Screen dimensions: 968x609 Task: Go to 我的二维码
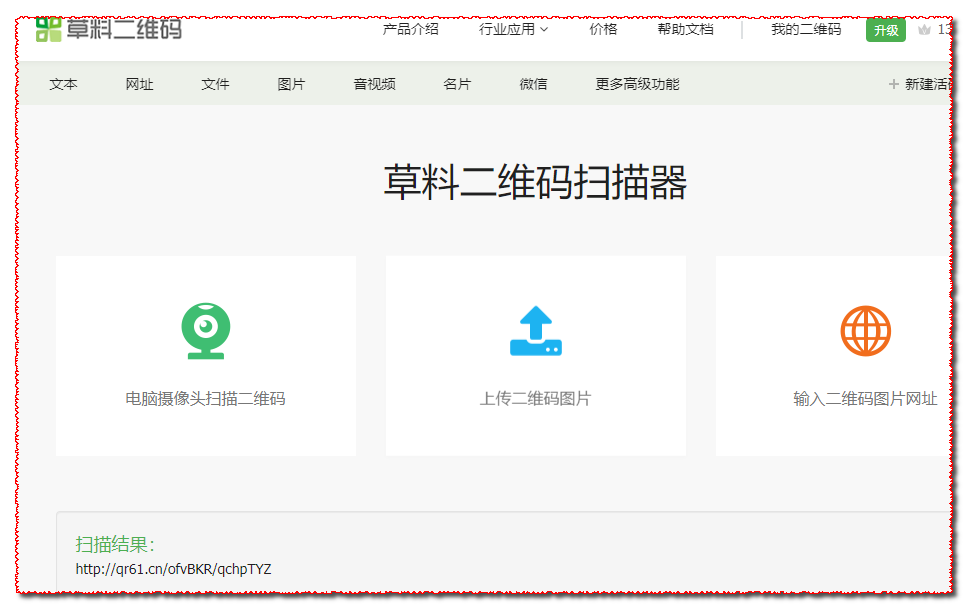[x=805, y=29]
